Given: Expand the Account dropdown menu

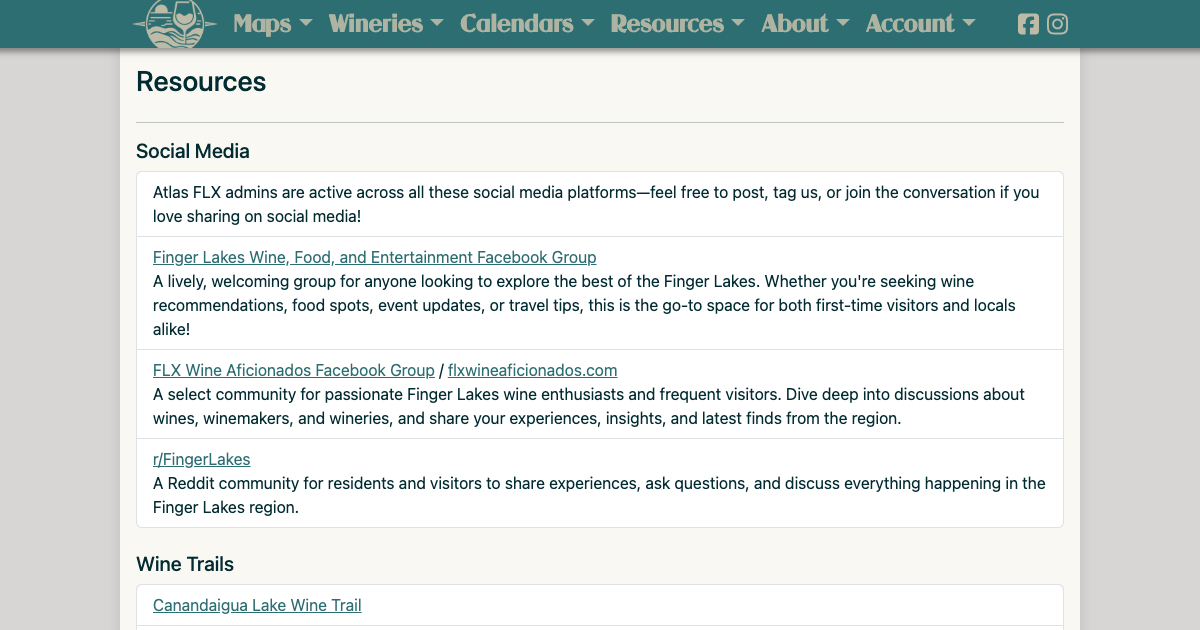Looking at the screenshot, I should coord(920,24).
